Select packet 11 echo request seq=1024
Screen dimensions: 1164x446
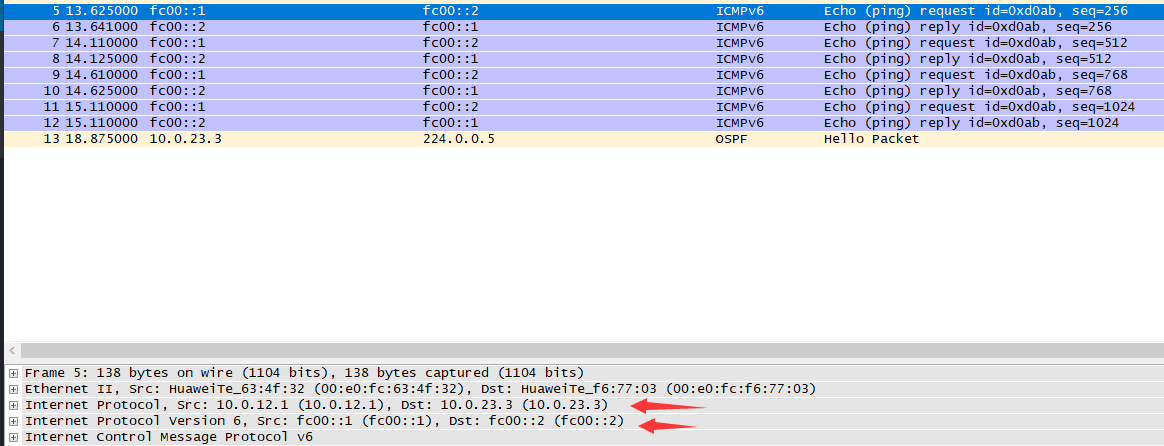[500, 107]
